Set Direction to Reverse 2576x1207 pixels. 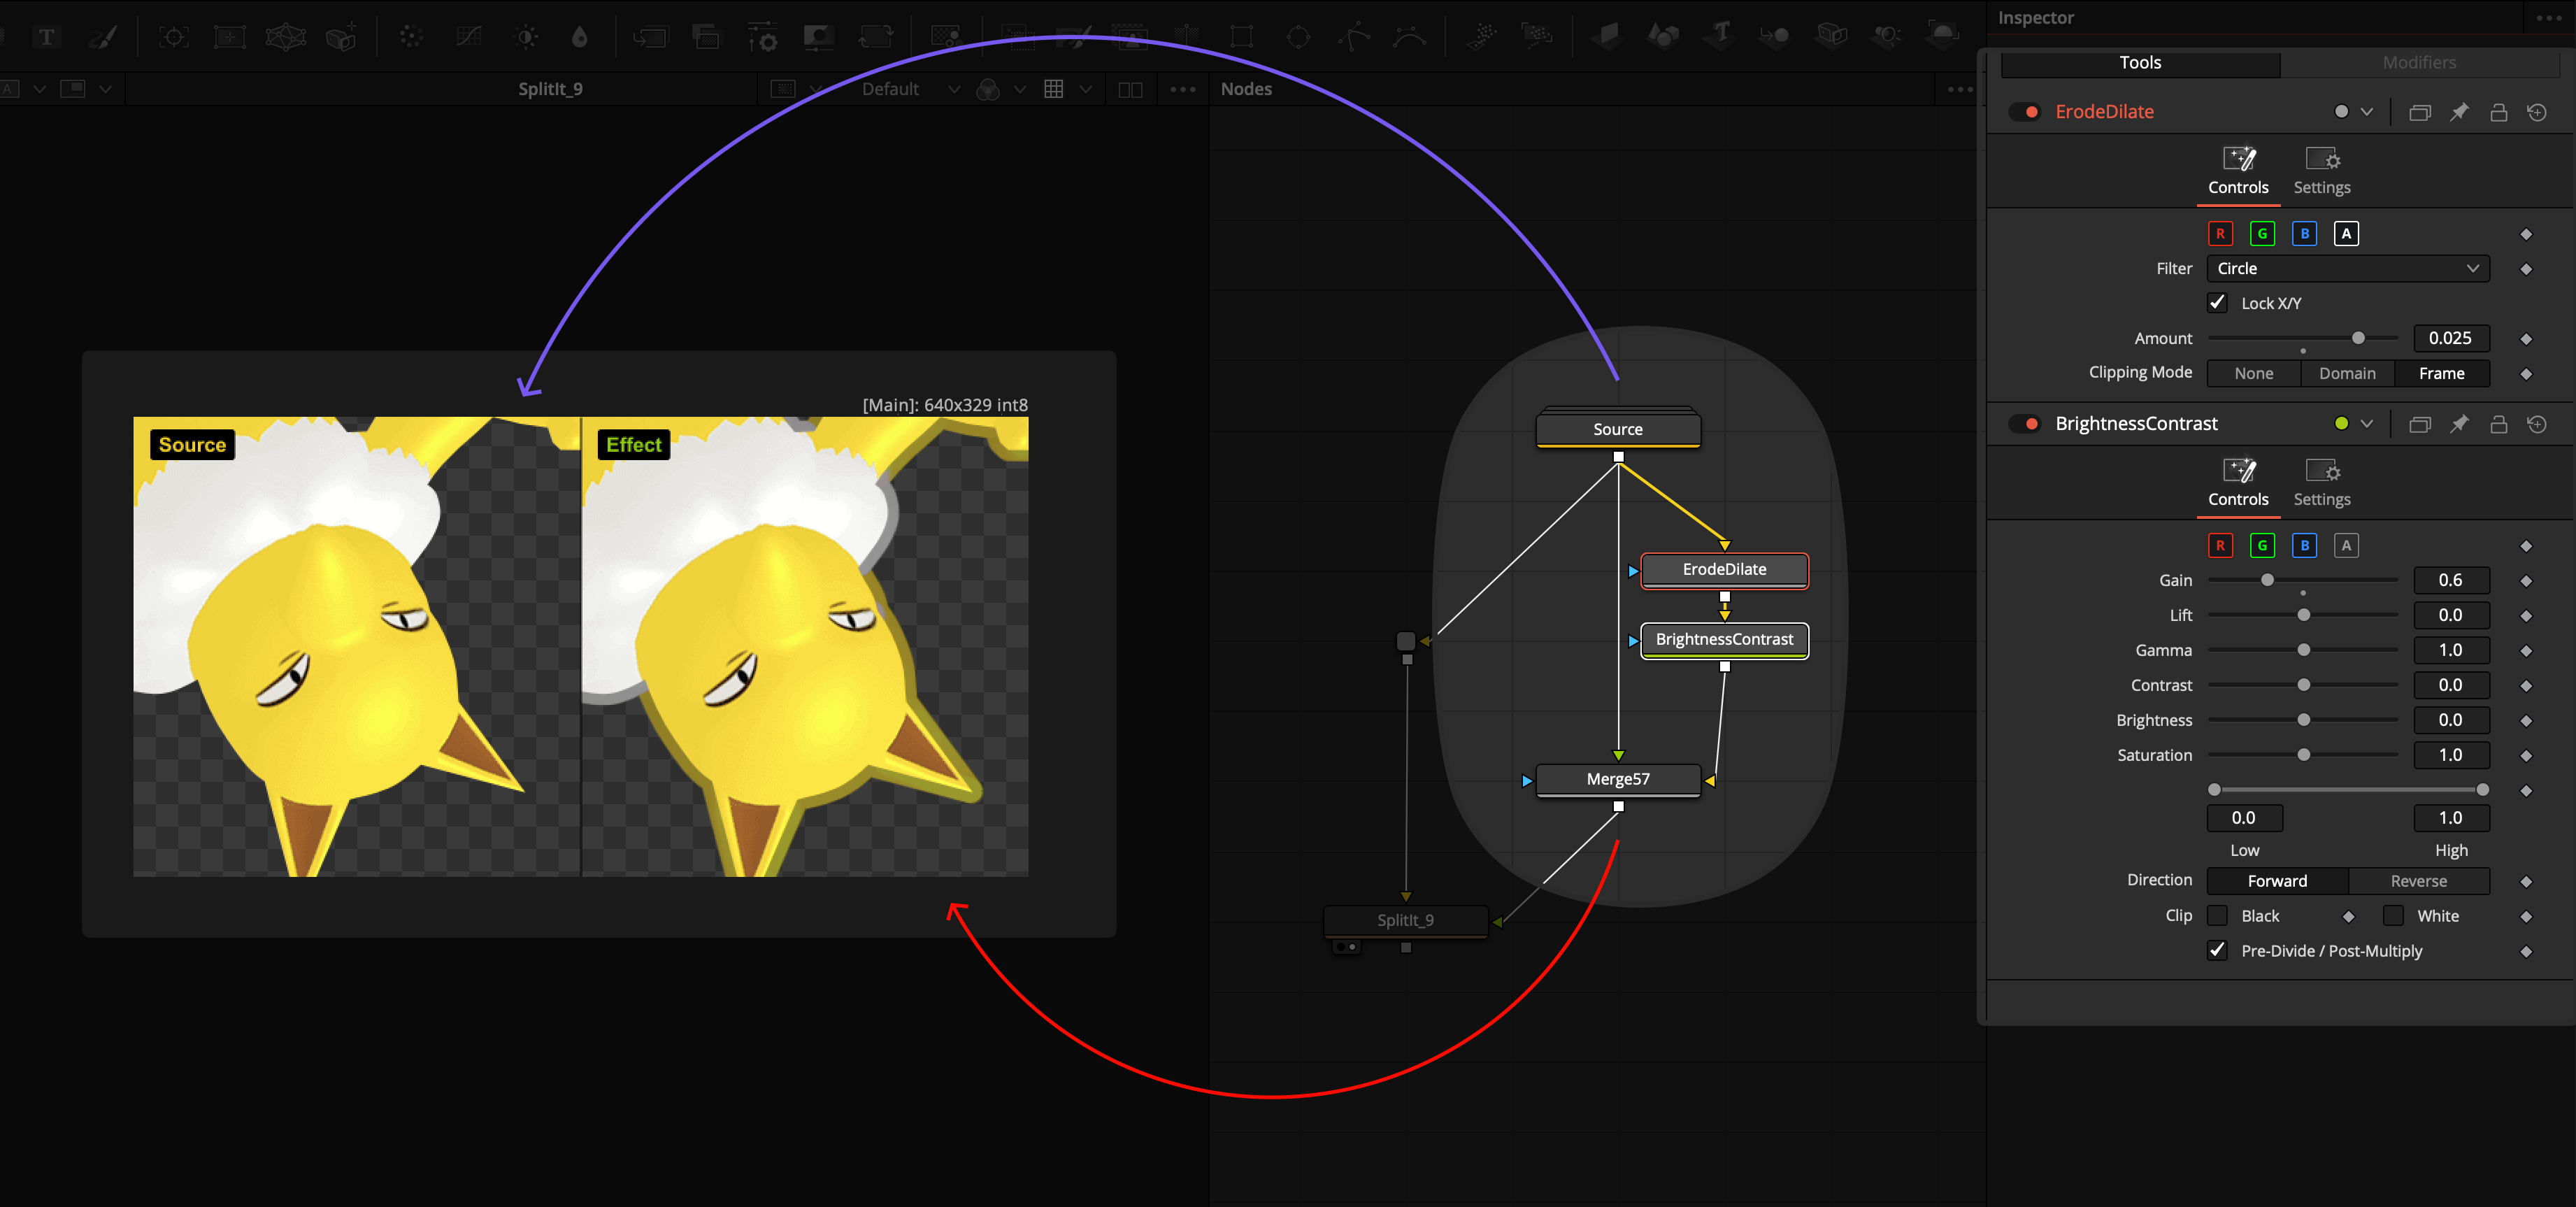pos(2418,881)
